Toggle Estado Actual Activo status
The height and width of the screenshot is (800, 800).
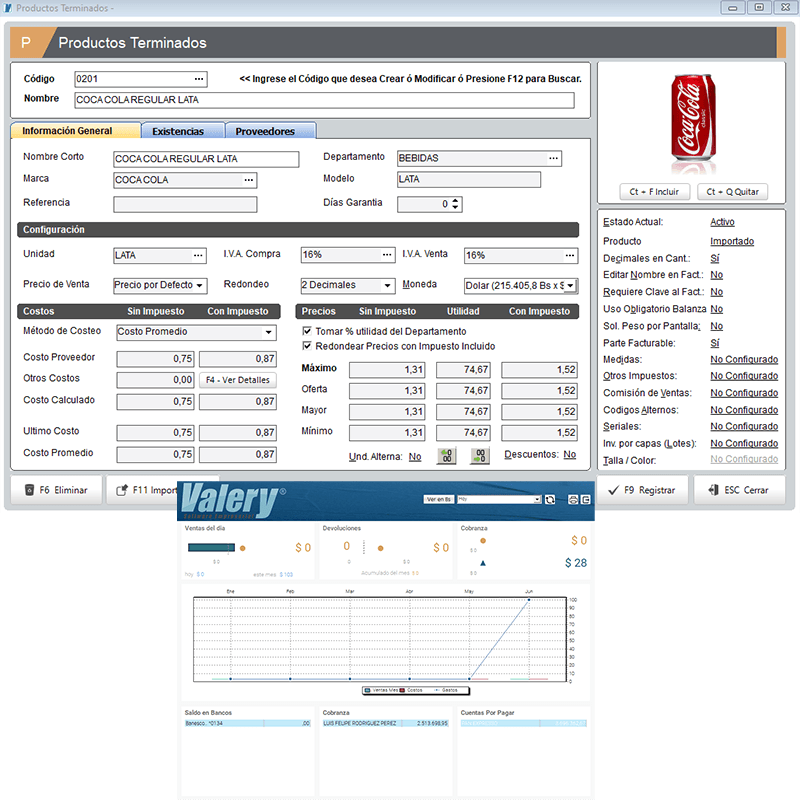coord(722,222)
